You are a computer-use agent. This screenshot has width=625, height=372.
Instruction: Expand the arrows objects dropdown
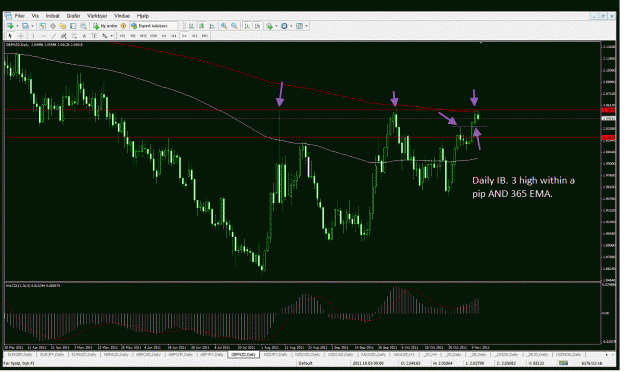(x=112, y=36)
